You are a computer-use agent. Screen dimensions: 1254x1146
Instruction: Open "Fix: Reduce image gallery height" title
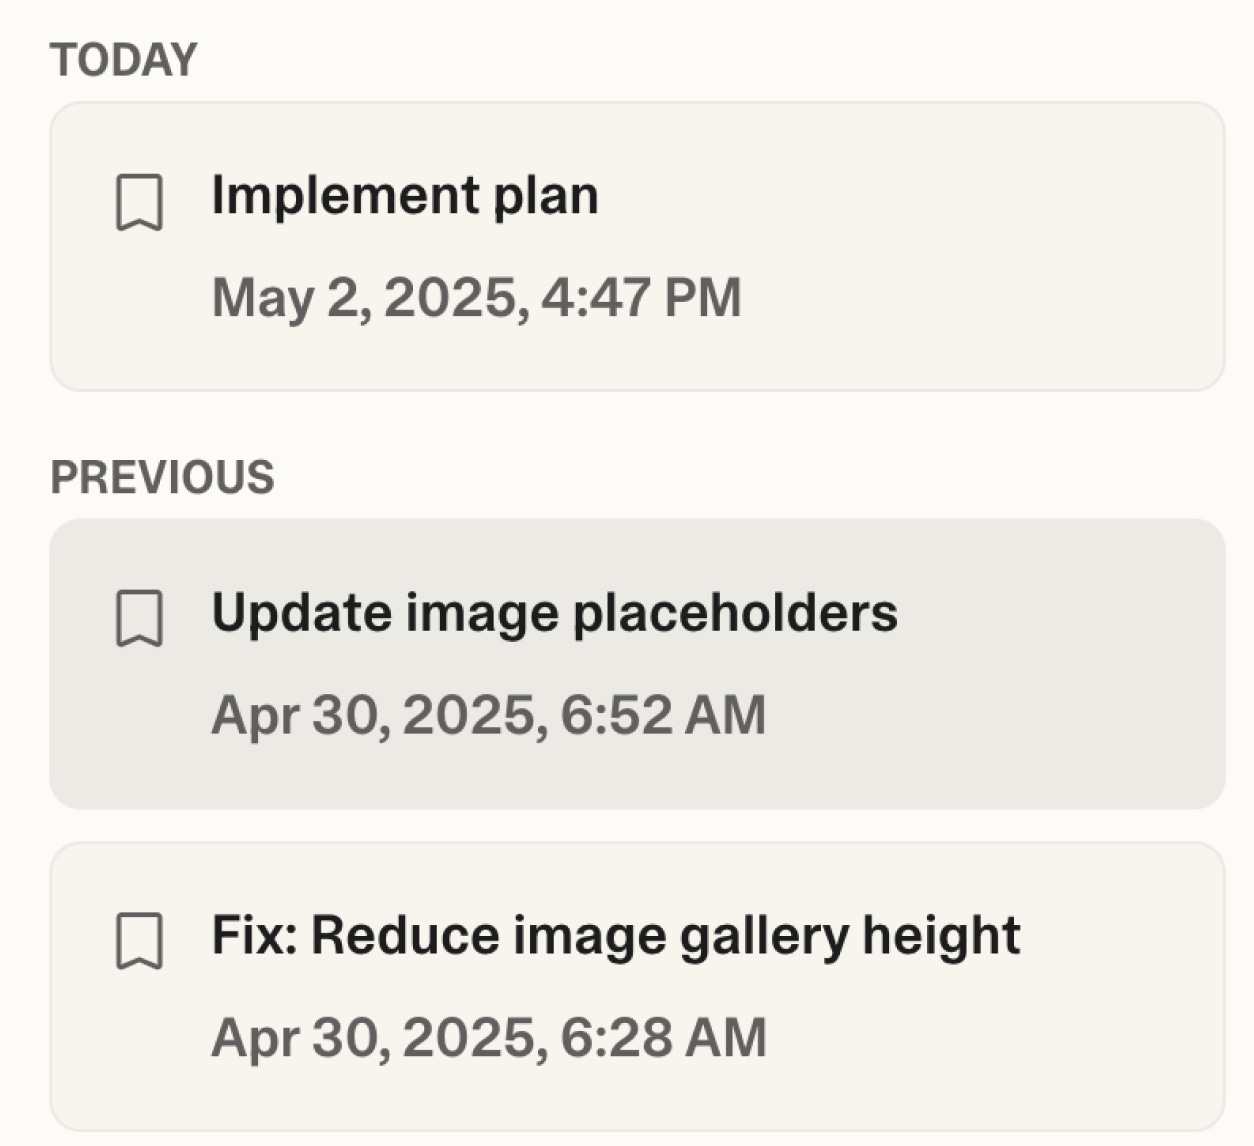pyautogui.click(x=615, y=936)
